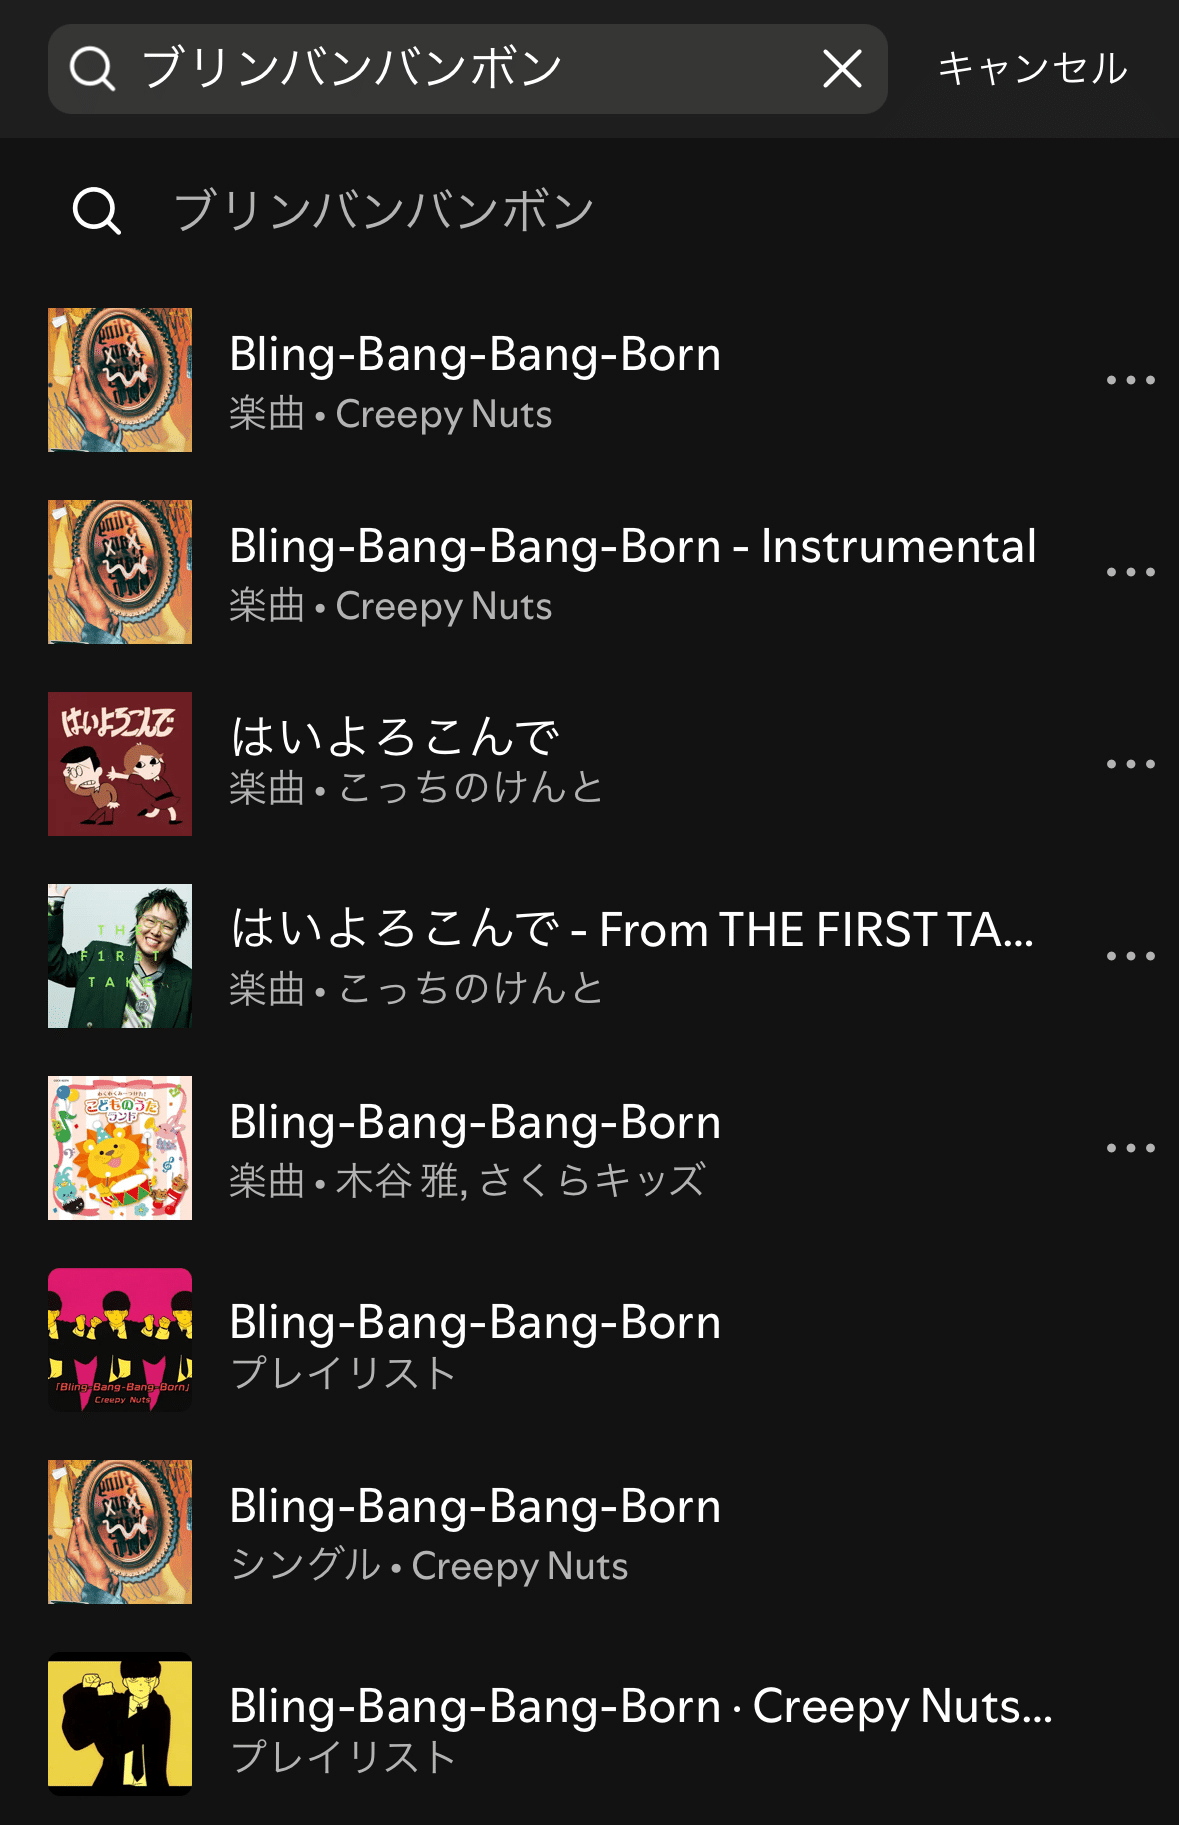This screenshot has height=1825, width=1179.
Task: Open more options for 木谷 雅 version
Action: (x=1130, y=1148)
